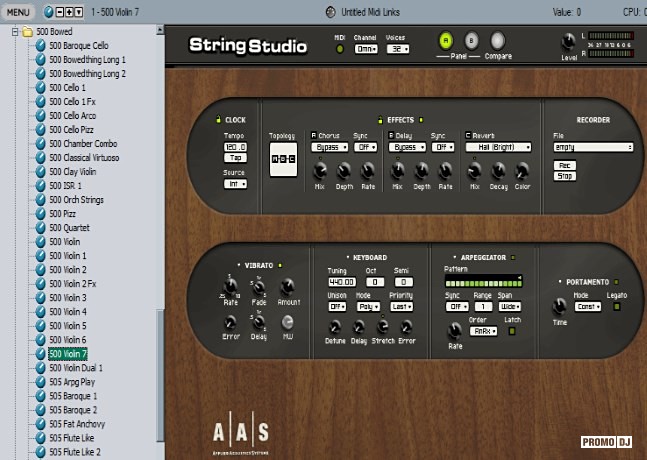Image resolution: width=647 pixels, height=460 pixels.
Task: Click the Topology A-B-C routing box
Action: point(283,157)
